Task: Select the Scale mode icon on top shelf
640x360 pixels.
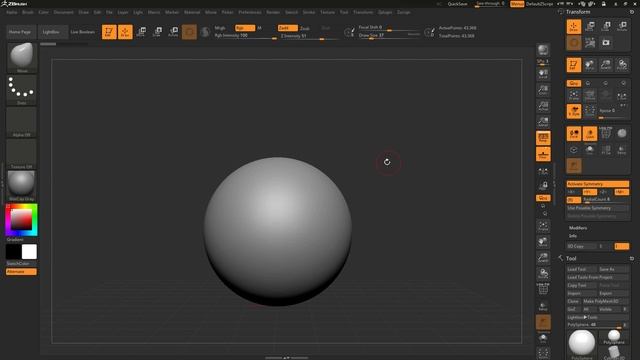Action: [x=157, y=32]
